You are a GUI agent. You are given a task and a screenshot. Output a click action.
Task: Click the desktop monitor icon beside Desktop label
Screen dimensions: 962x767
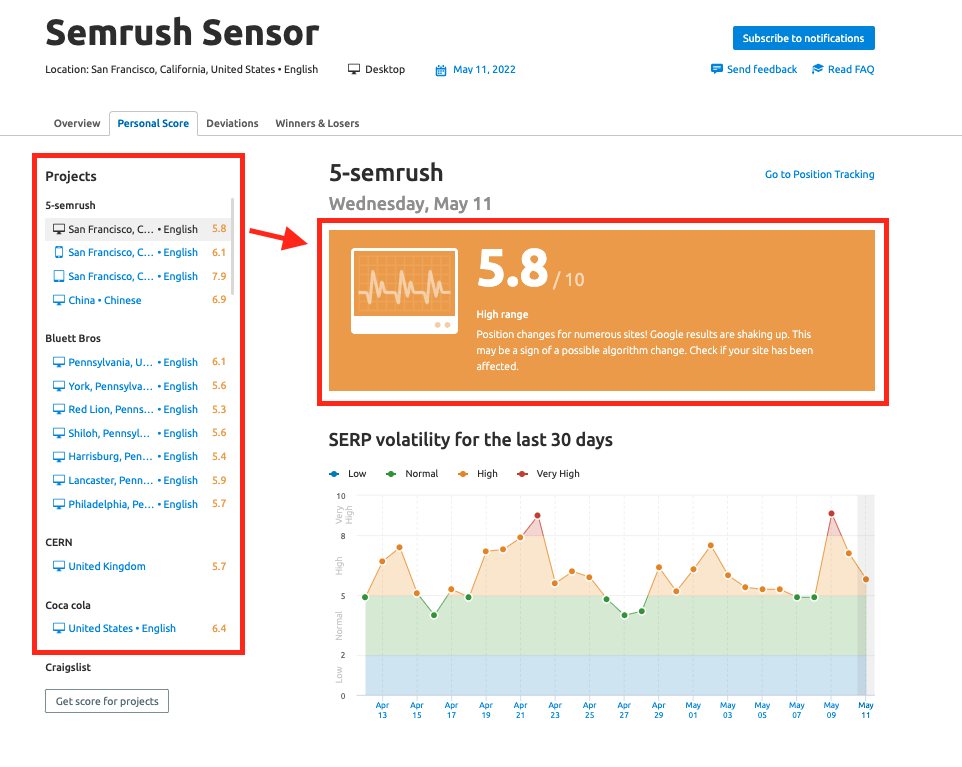(x=354, y=69)
